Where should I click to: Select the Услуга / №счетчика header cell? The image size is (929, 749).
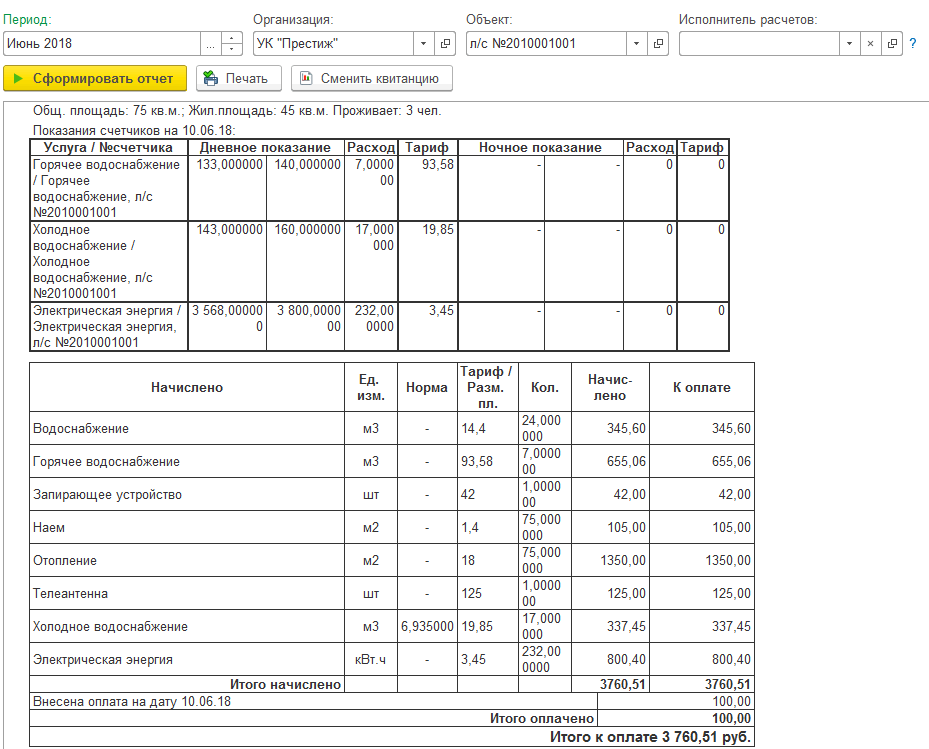108,147
